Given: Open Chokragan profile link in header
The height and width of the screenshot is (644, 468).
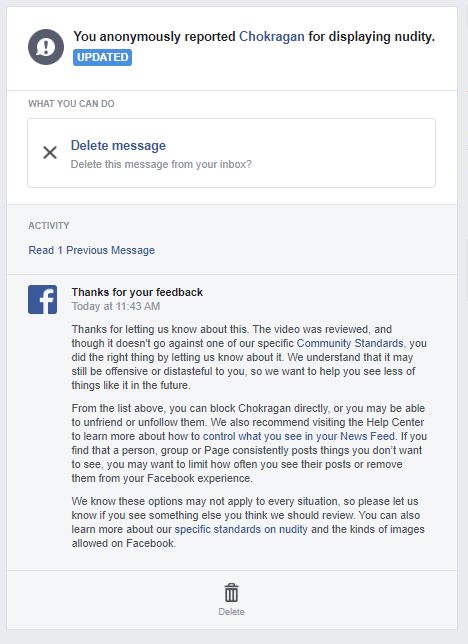Looking at the screenshot, I should 272,37.
